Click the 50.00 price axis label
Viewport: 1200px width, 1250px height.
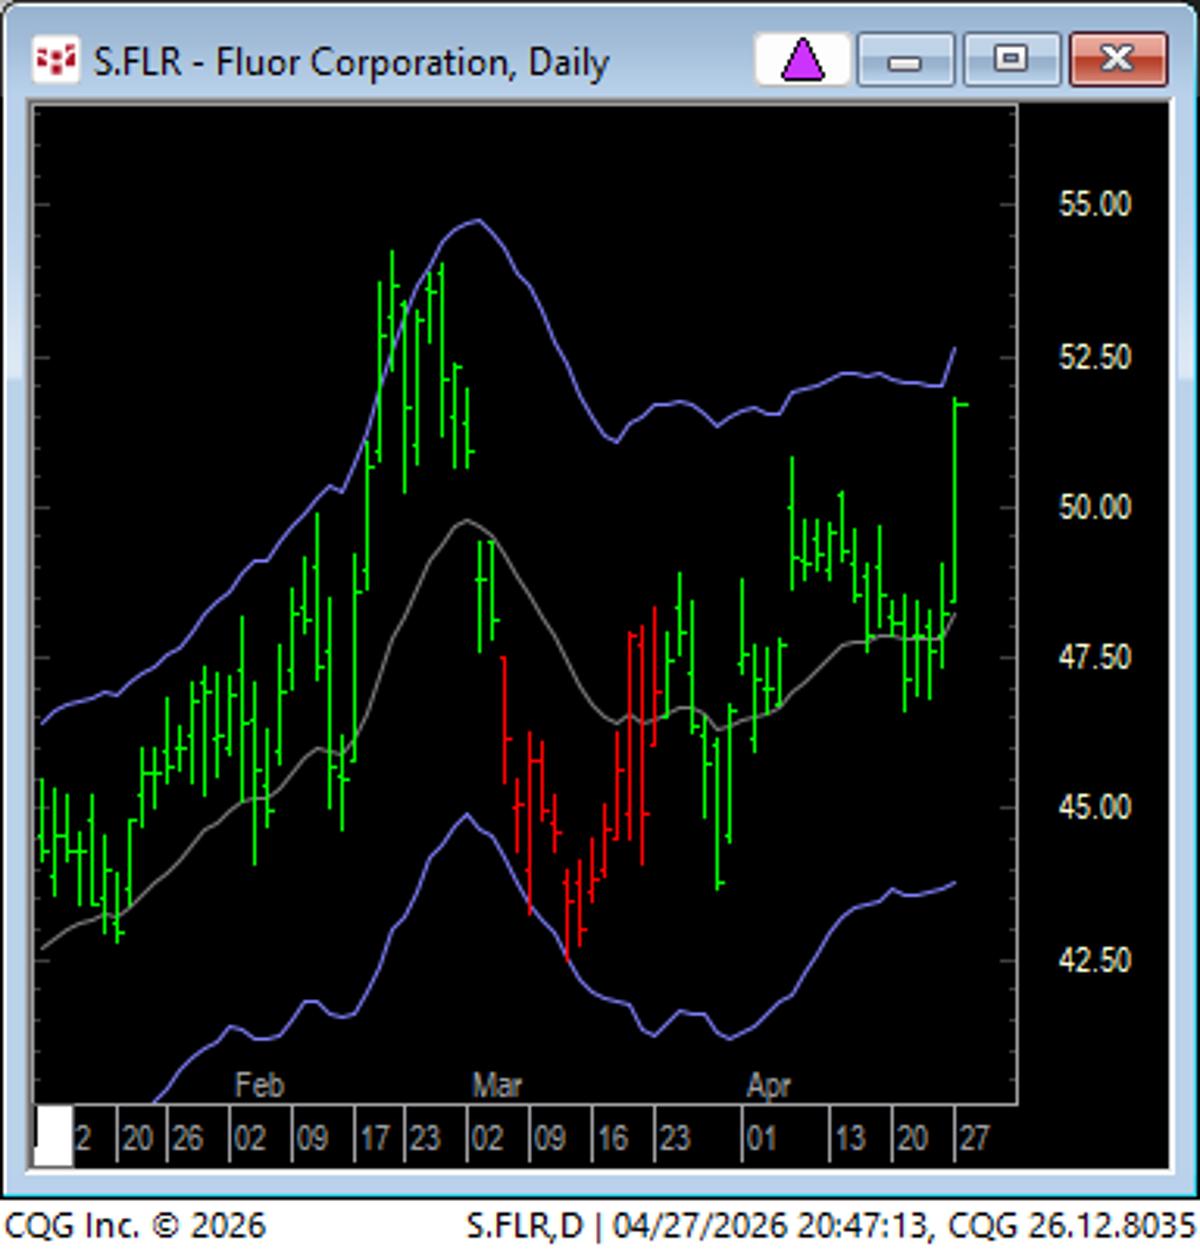(x=1095, y=506)
